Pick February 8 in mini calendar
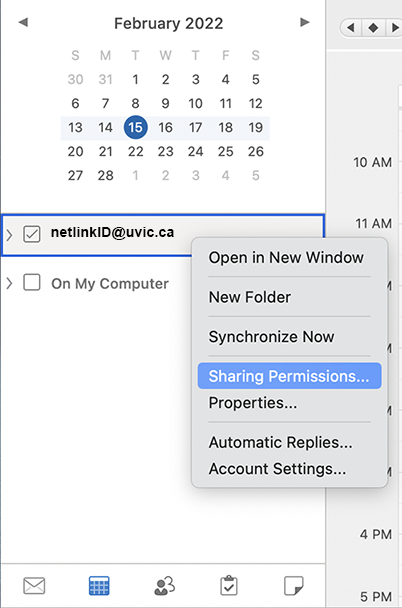Image resolution: width=402 pixels, height=608 pixels. pos(135,104)
